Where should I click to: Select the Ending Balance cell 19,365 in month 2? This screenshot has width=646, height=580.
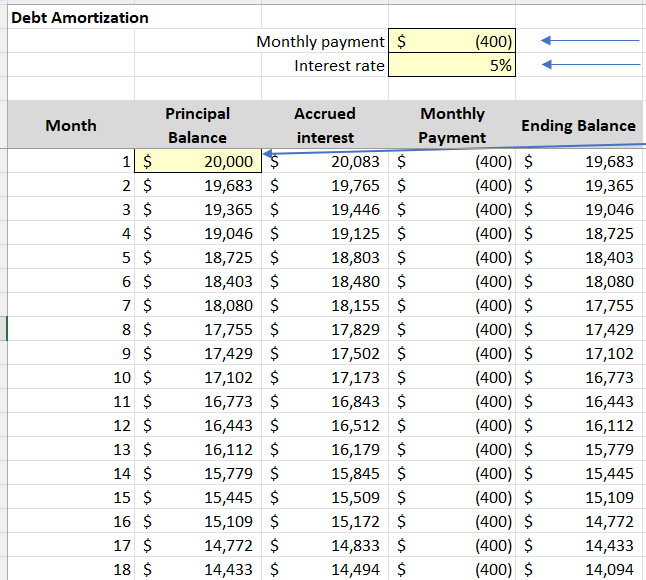pyautogui.click(x=578, y=185)
